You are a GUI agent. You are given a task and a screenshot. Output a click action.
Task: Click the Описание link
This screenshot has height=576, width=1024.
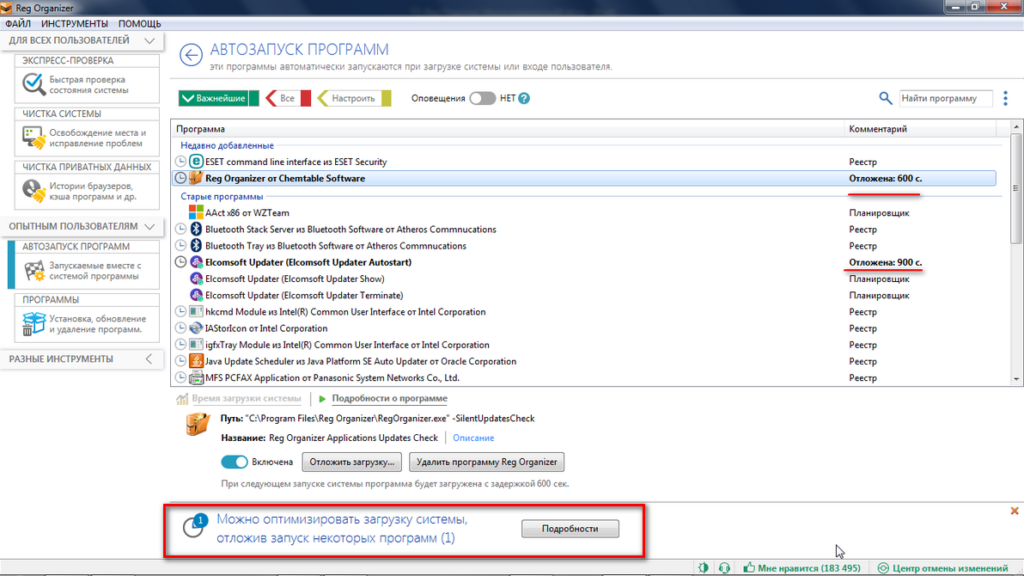(473, 438)
